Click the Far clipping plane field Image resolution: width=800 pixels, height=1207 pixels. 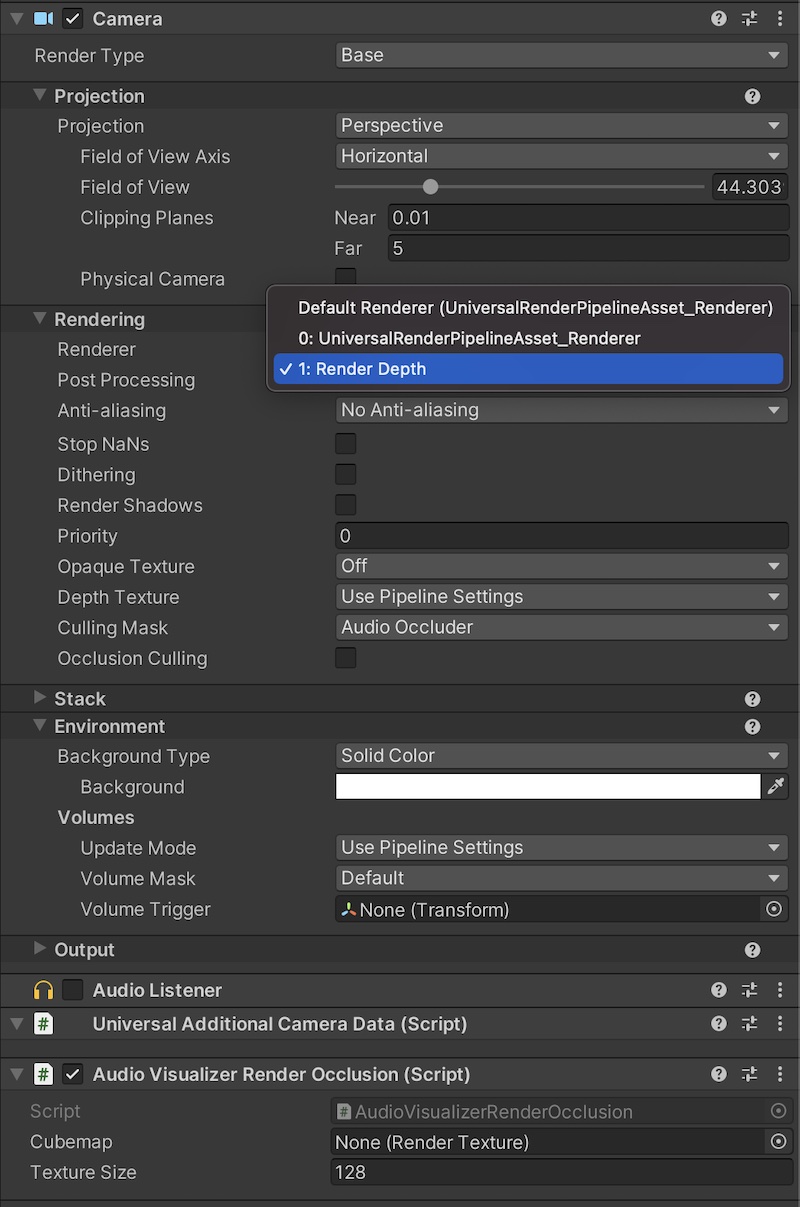tap(588, 248)
